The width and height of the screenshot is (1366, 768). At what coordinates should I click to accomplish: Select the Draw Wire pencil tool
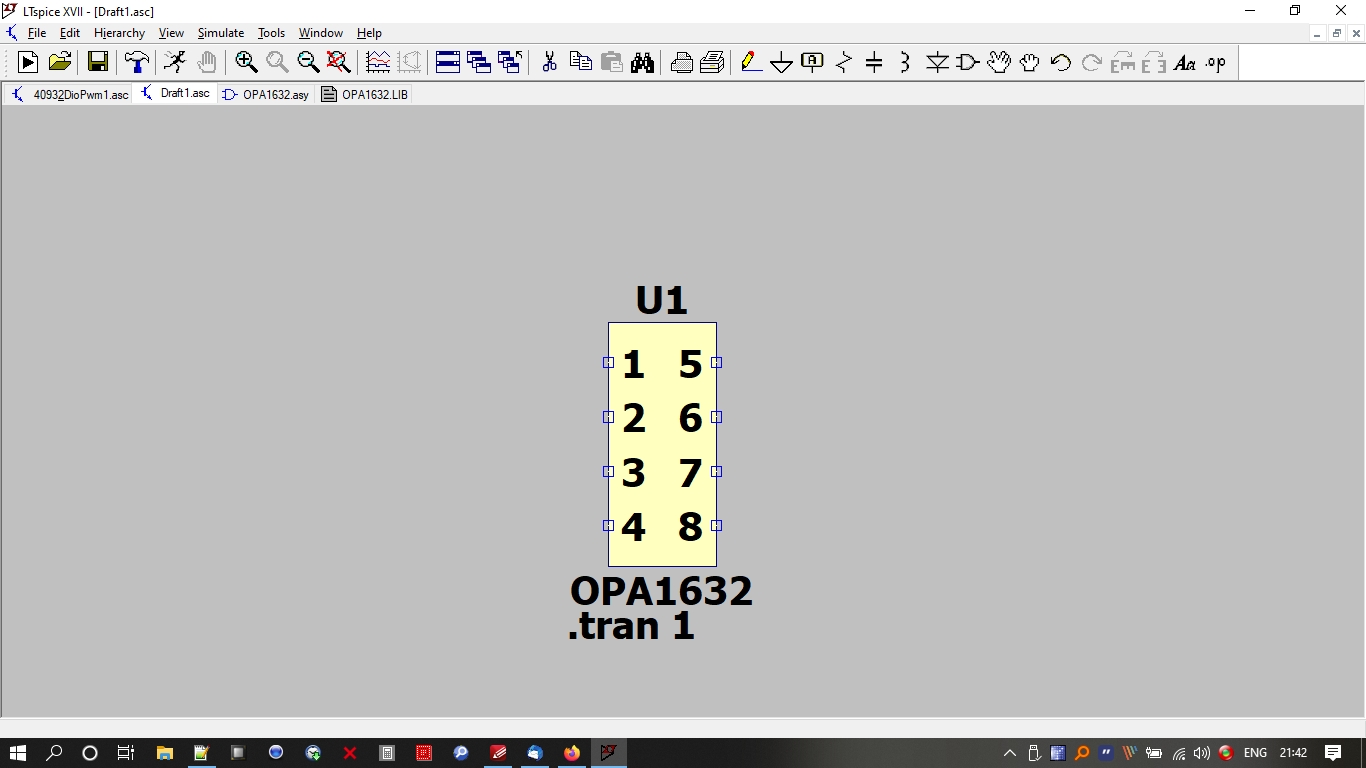751,63
